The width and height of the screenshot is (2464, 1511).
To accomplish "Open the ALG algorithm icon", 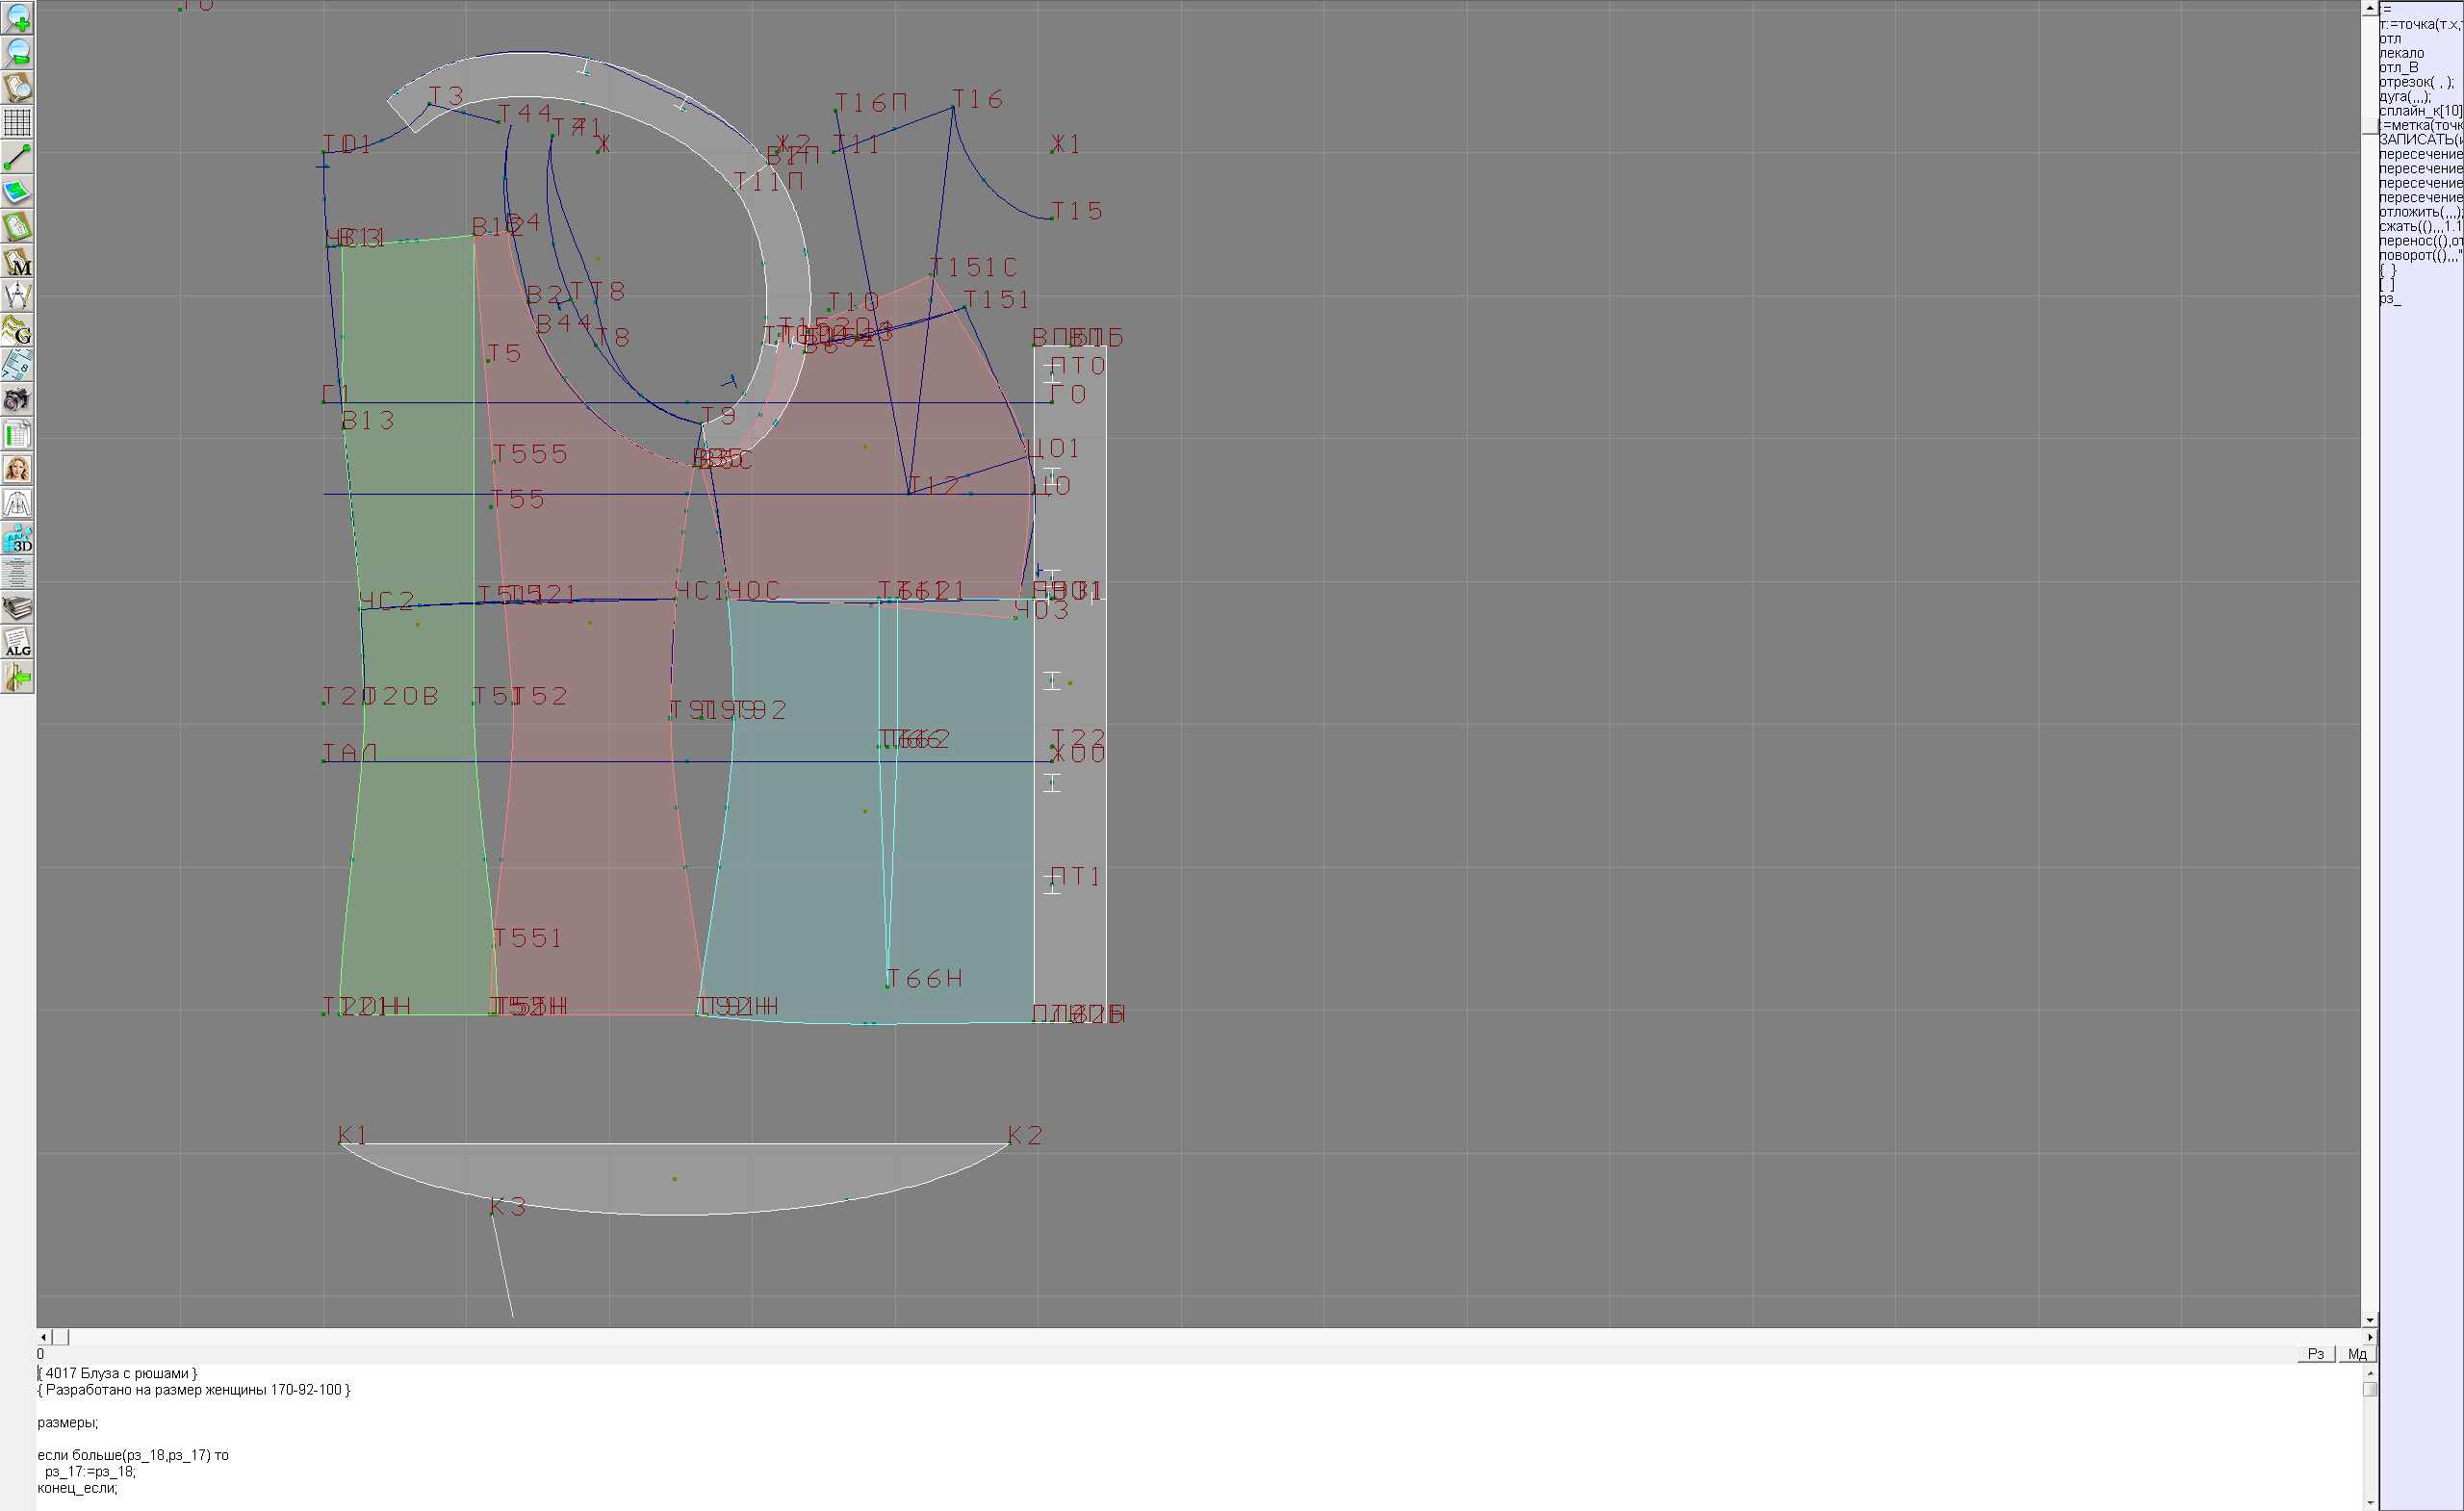I will click(x=17, y=643).
